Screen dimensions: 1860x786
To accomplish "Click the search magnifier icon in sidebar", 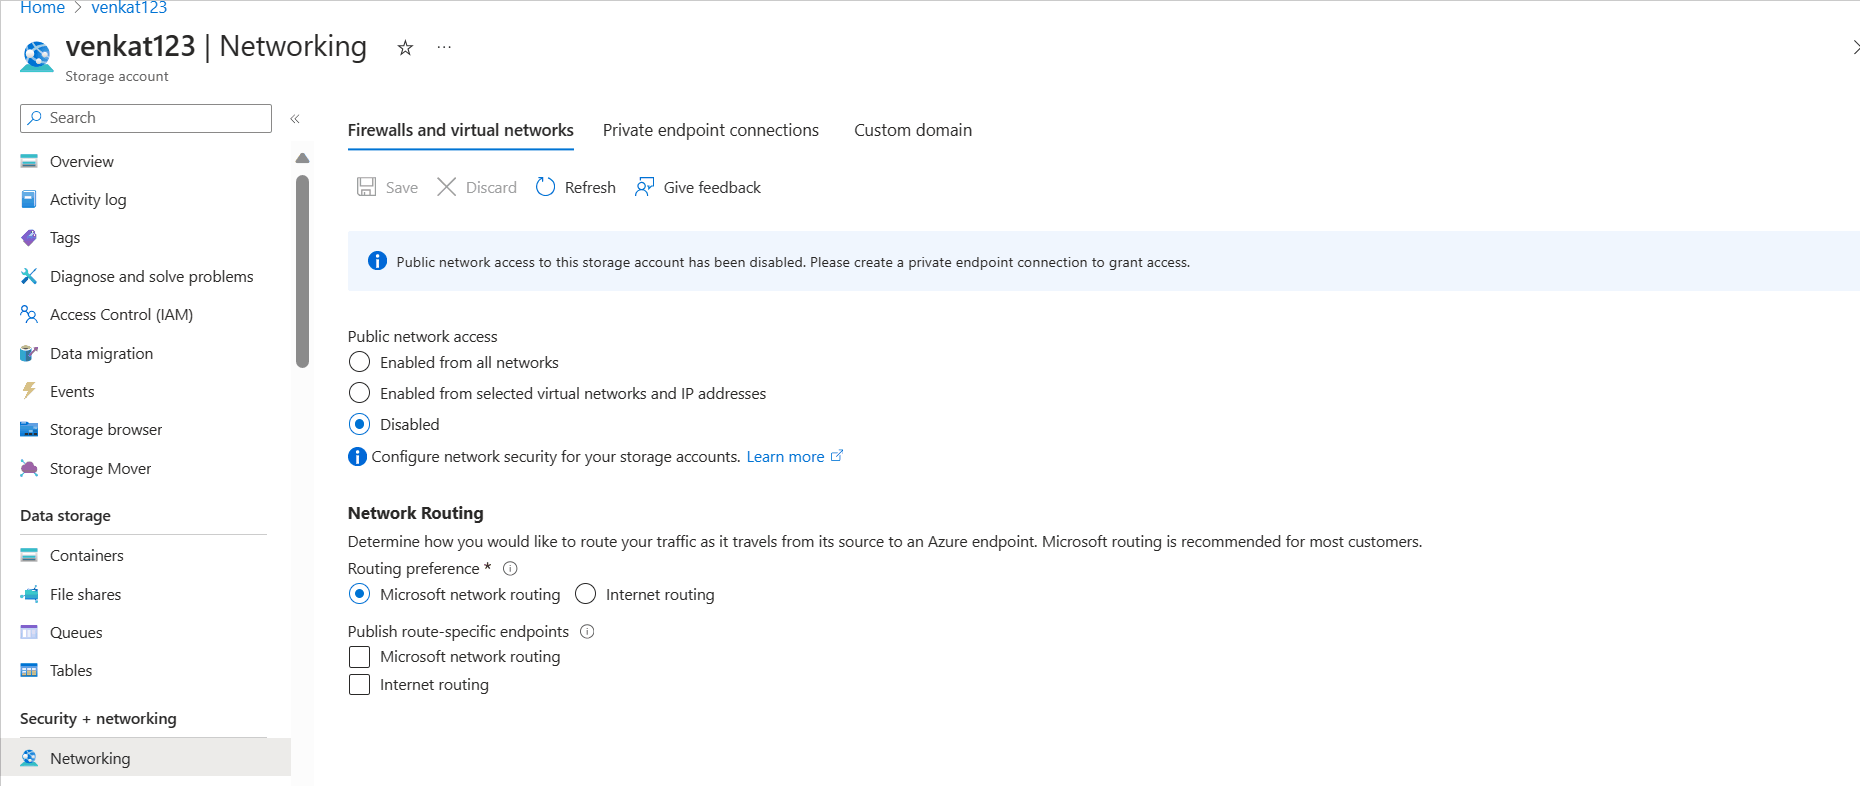I will (x=35, y=118).
